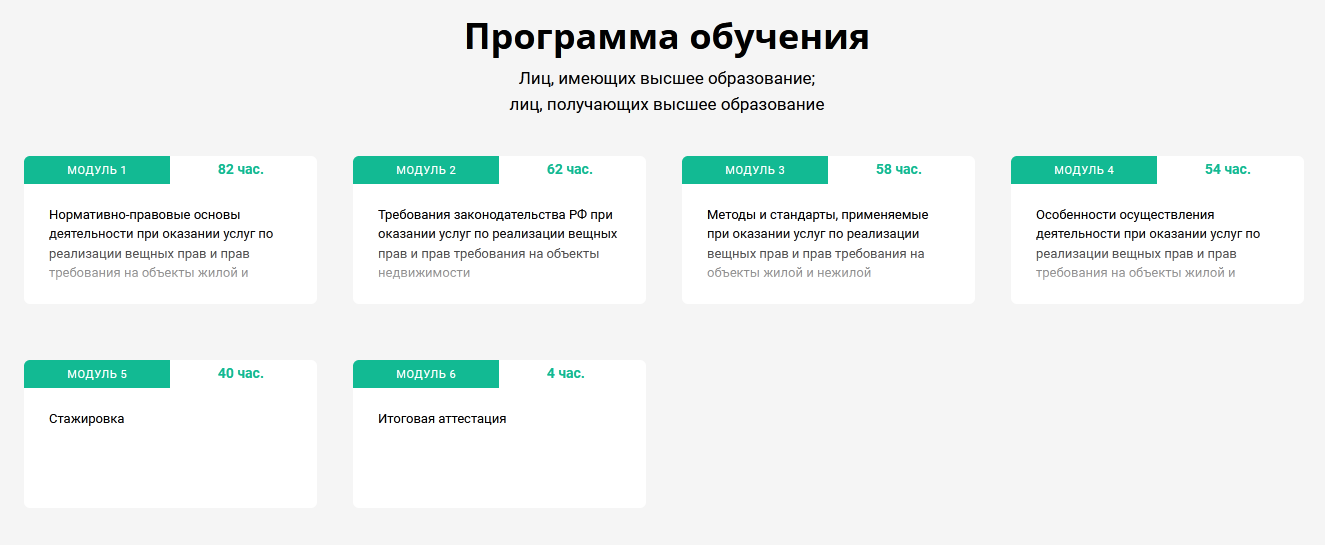Expand the "Особенности осуществления деятельности" description
This screenshot has height=545, width=1325.
tap(1148, 243)
